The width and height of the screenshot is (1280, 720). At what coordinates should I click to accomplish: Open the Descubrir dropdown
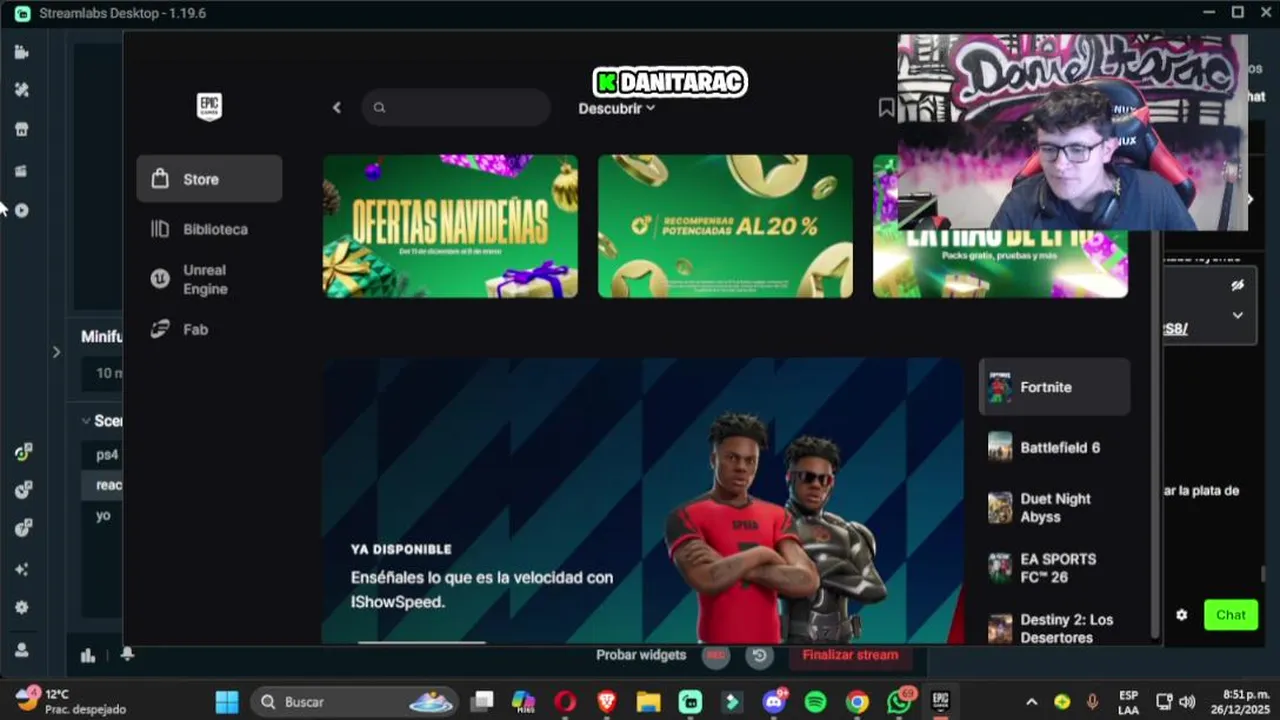[616, 108]
